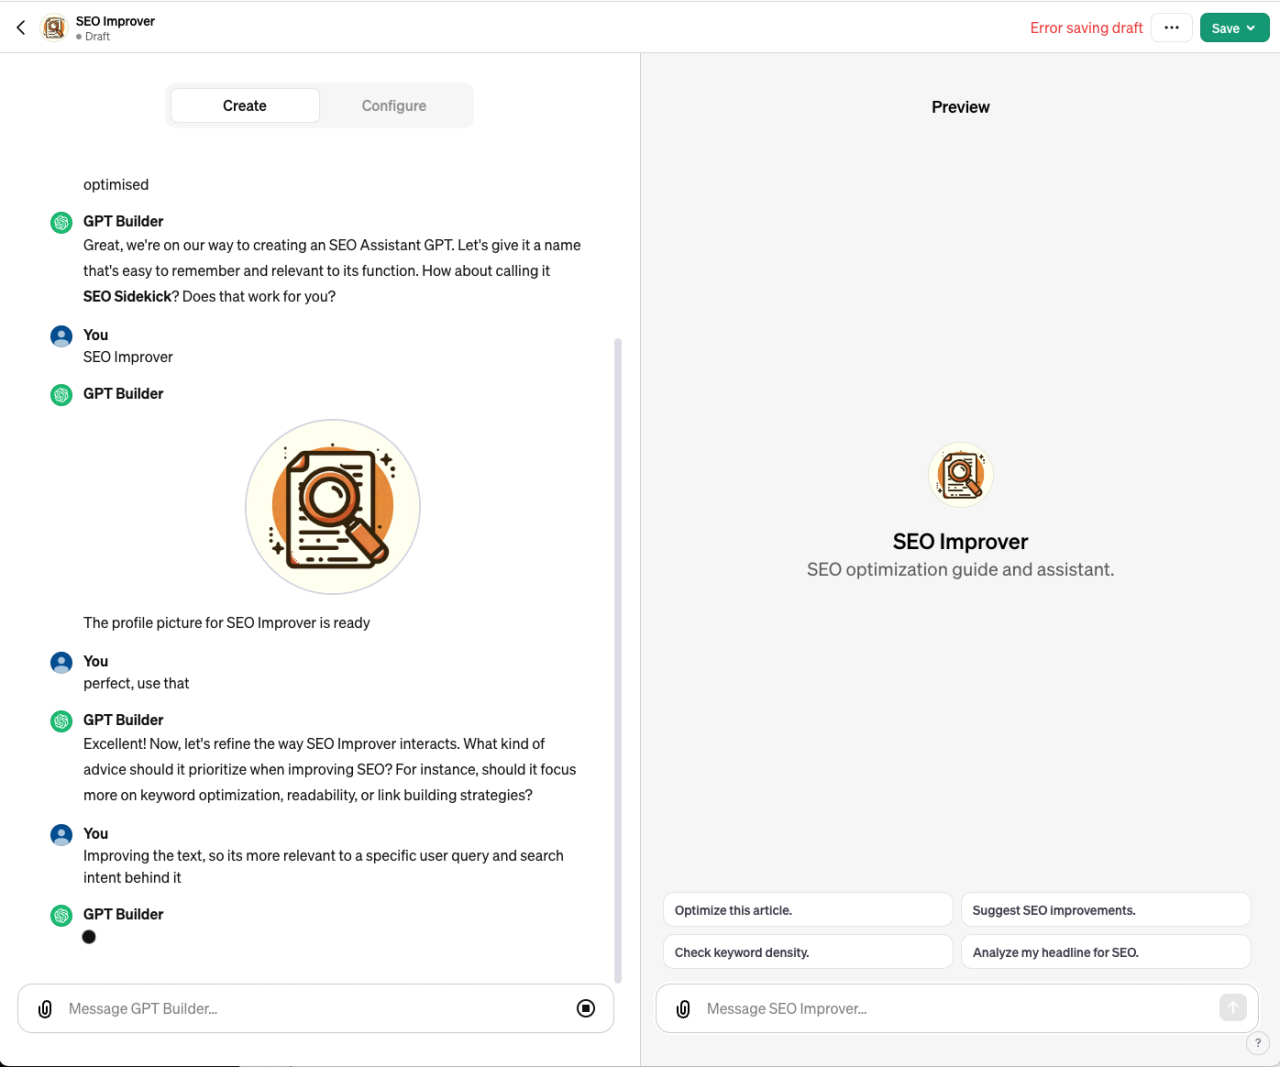
Task: Click the 'perfect, use that' message
Action: pos(136,683)
